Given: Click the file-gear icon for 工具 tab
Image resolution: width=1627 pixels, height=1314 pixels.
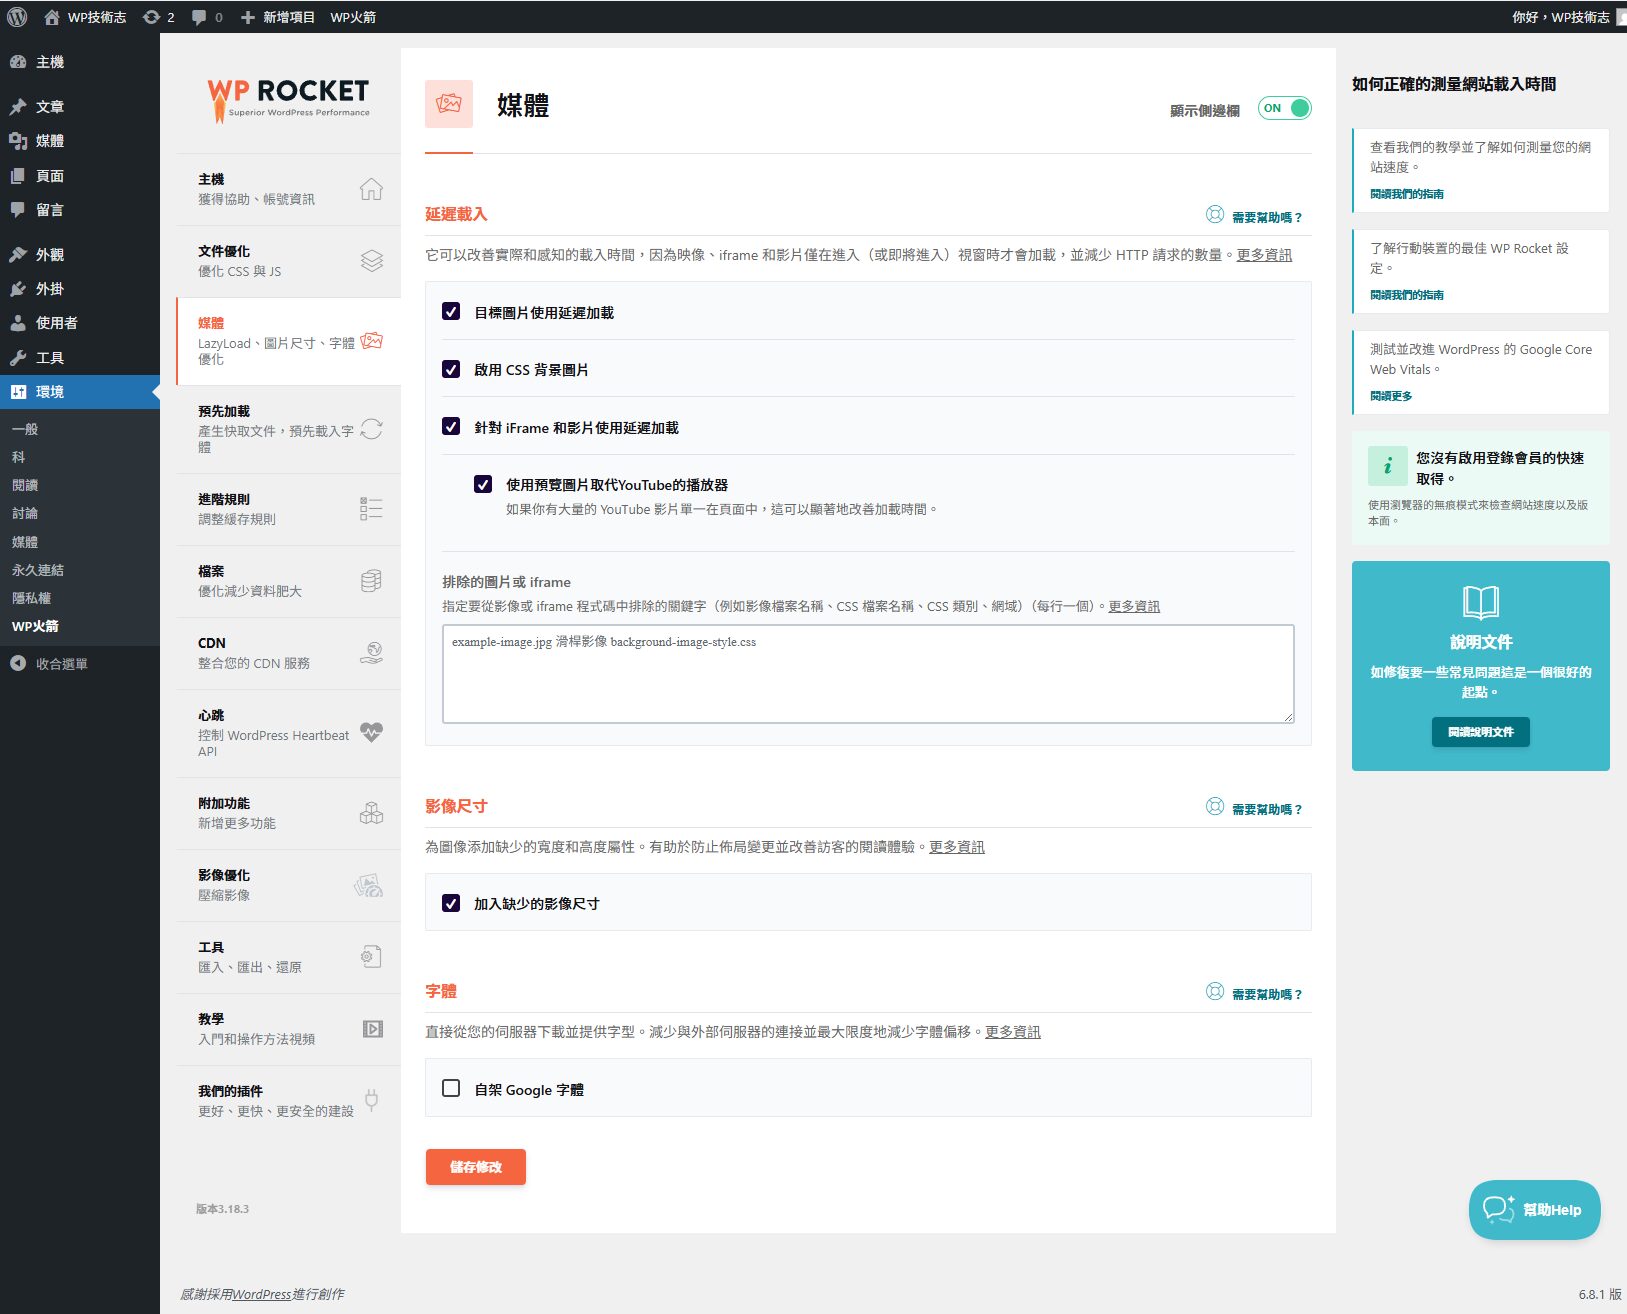Looking at the screenshot, I should point(371,957).
